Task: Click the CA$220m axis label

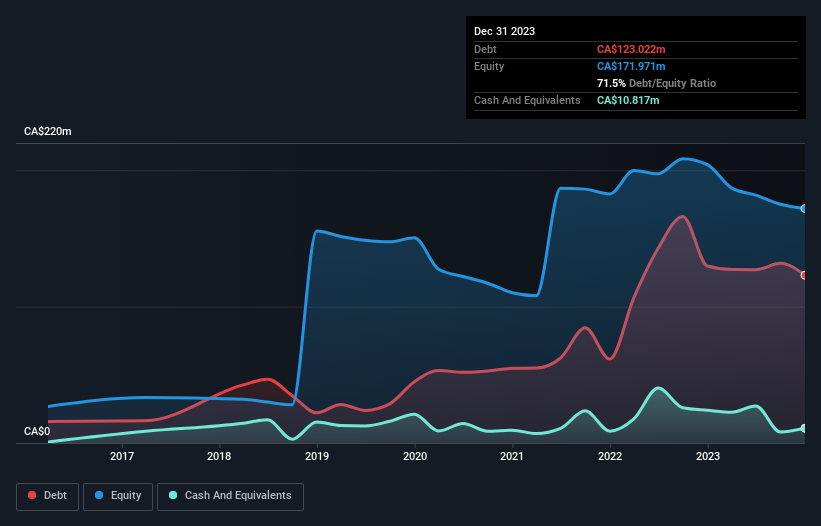Action: click(x=48, y=131)
